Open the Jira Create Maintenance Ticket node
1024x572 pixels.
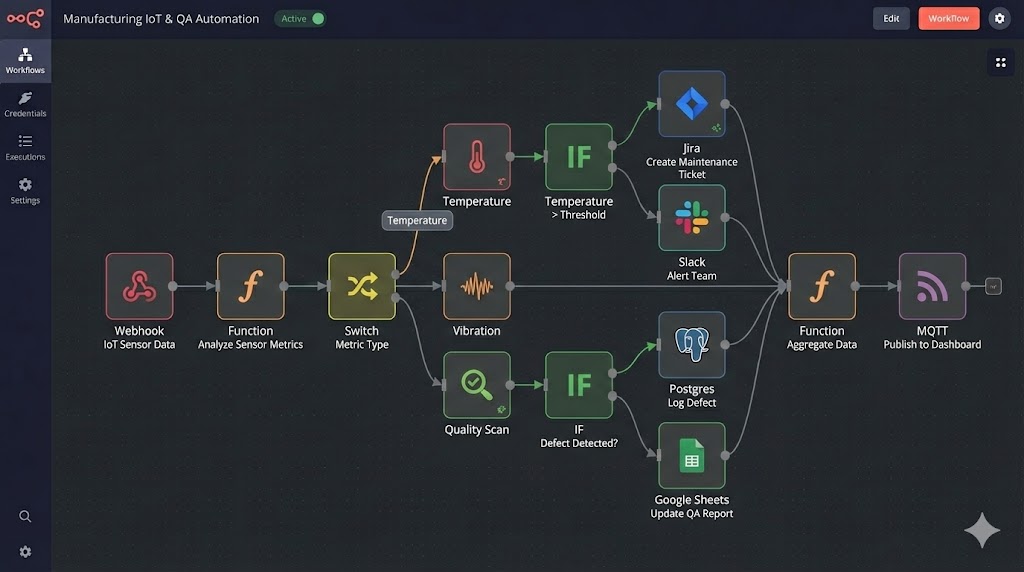[x=691, y=104]
